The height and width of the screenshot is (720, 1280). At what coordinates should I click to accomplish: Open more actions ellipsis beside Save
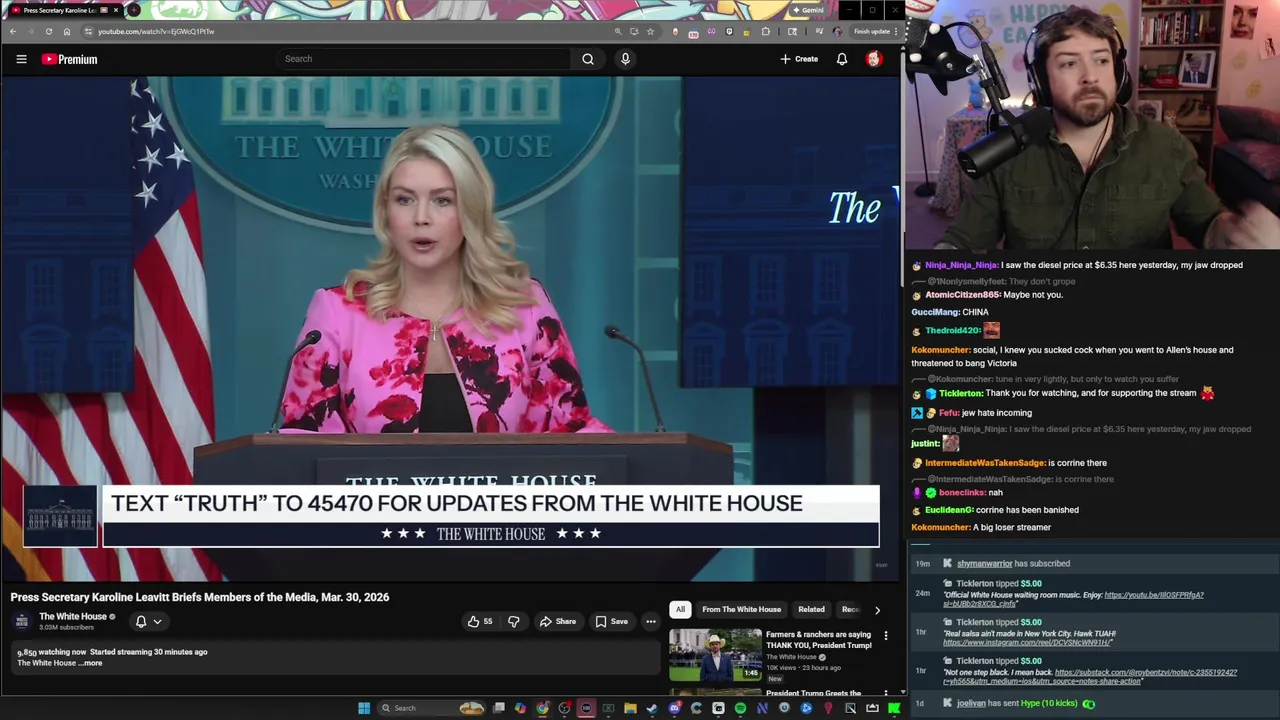pyautogui.click(x=650, y=621)
